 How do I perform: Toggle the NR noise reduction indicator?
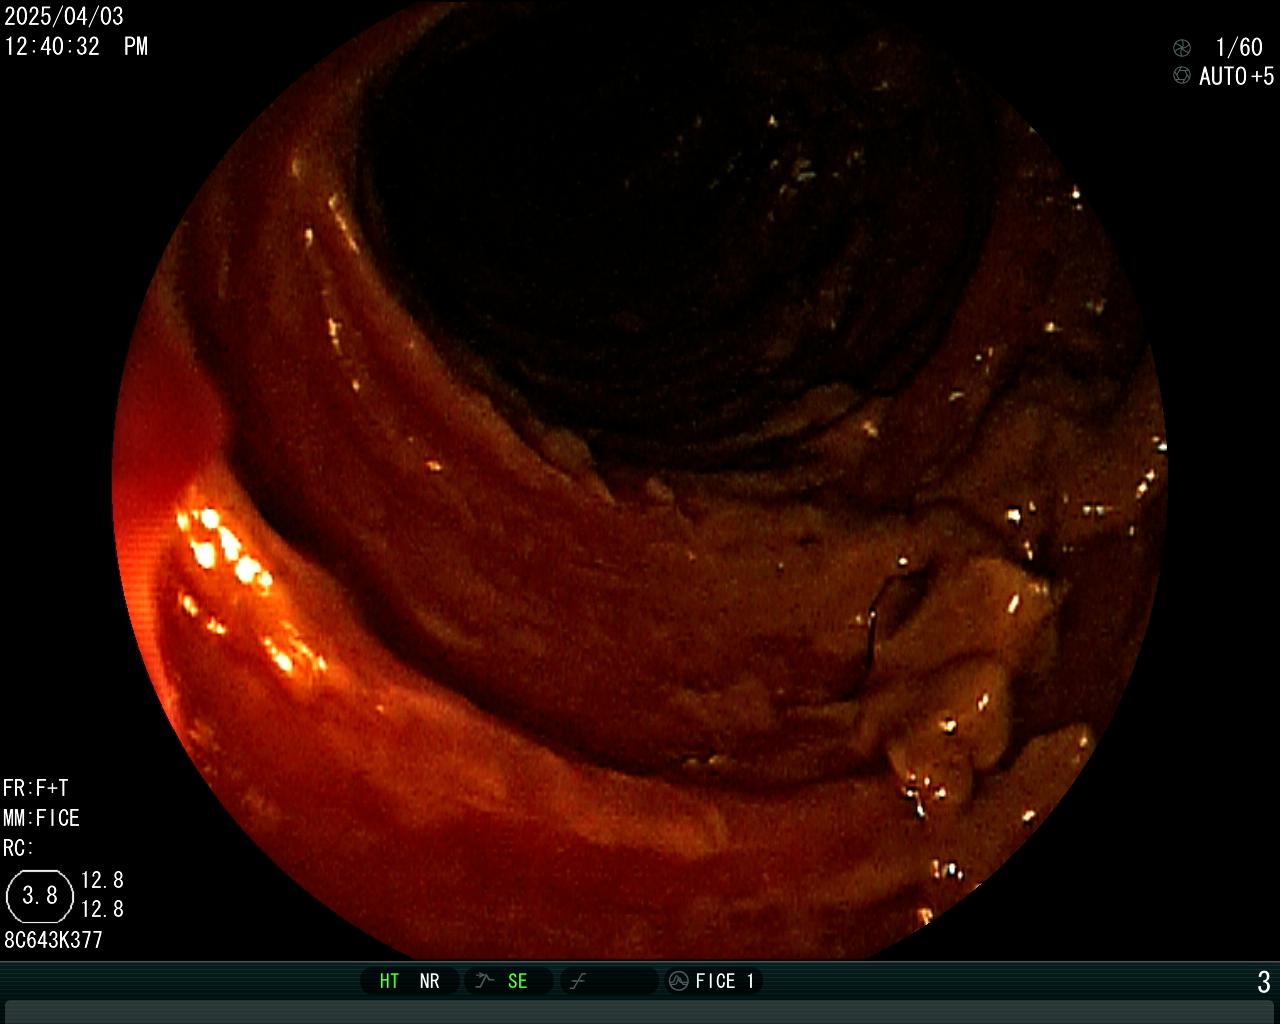[429, 981]
